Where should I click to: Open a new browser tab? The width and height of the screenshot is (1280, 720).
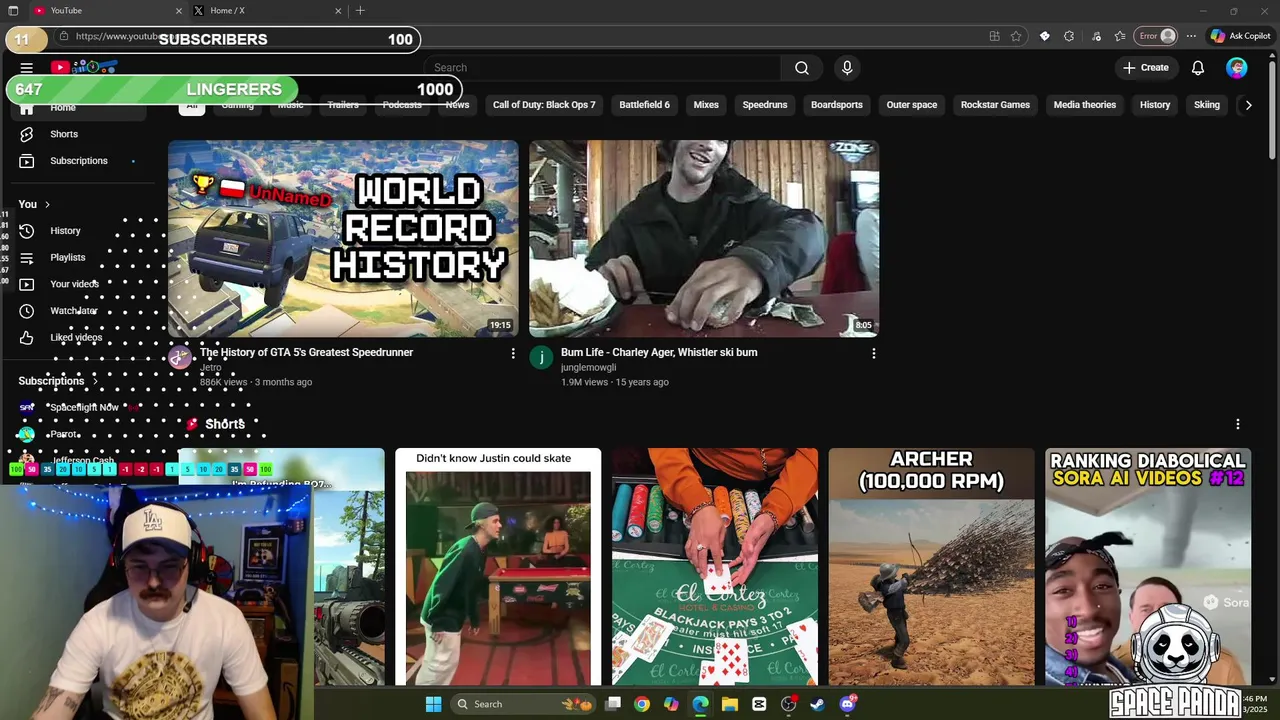360,11
